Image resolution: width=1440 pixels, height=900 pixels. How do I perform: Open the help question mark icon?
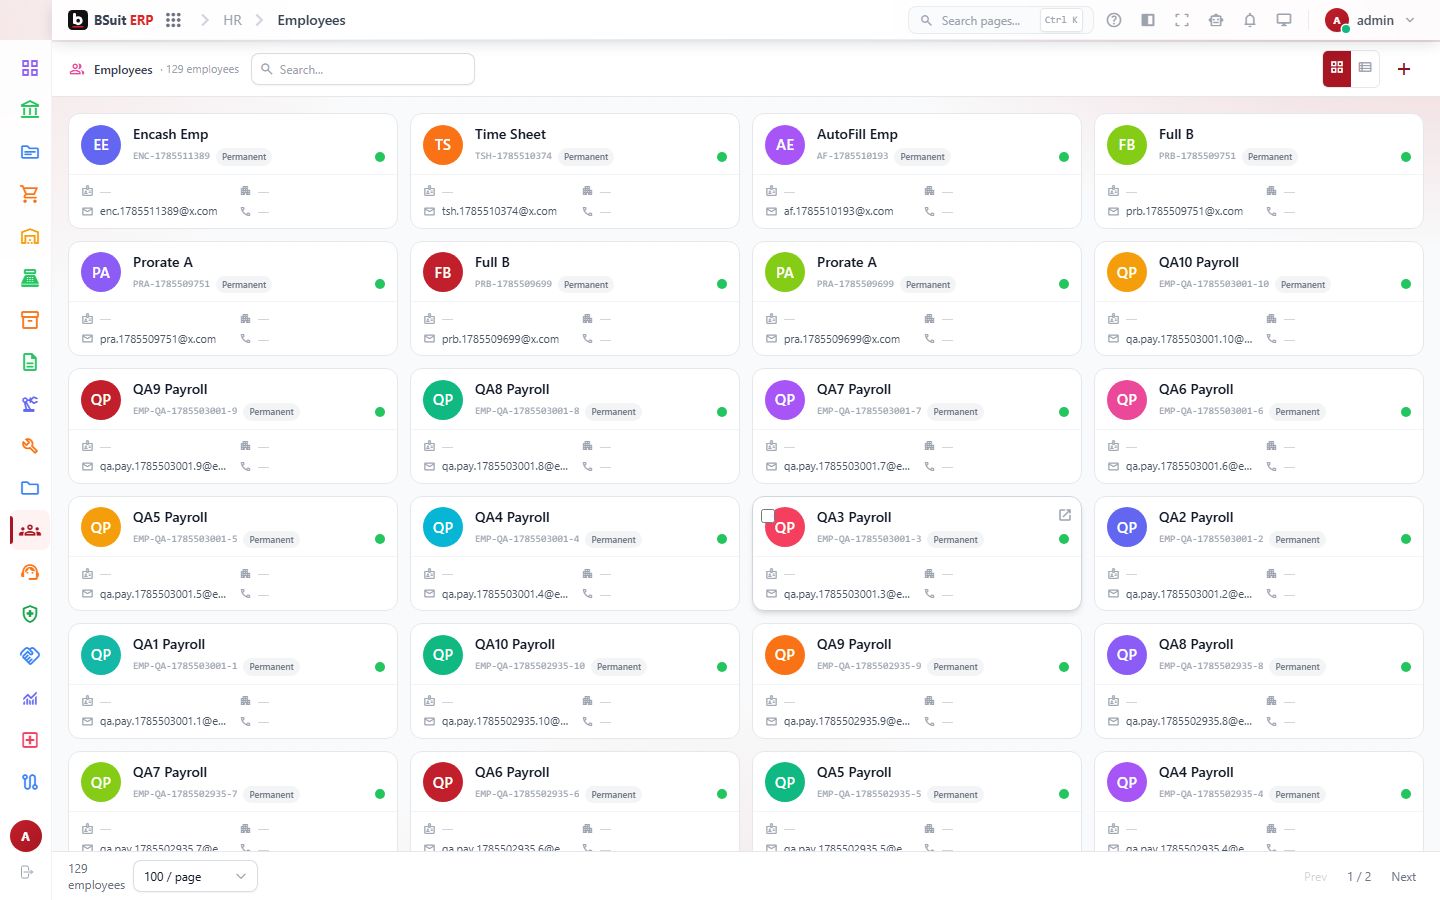click(x=1114, y=20)
